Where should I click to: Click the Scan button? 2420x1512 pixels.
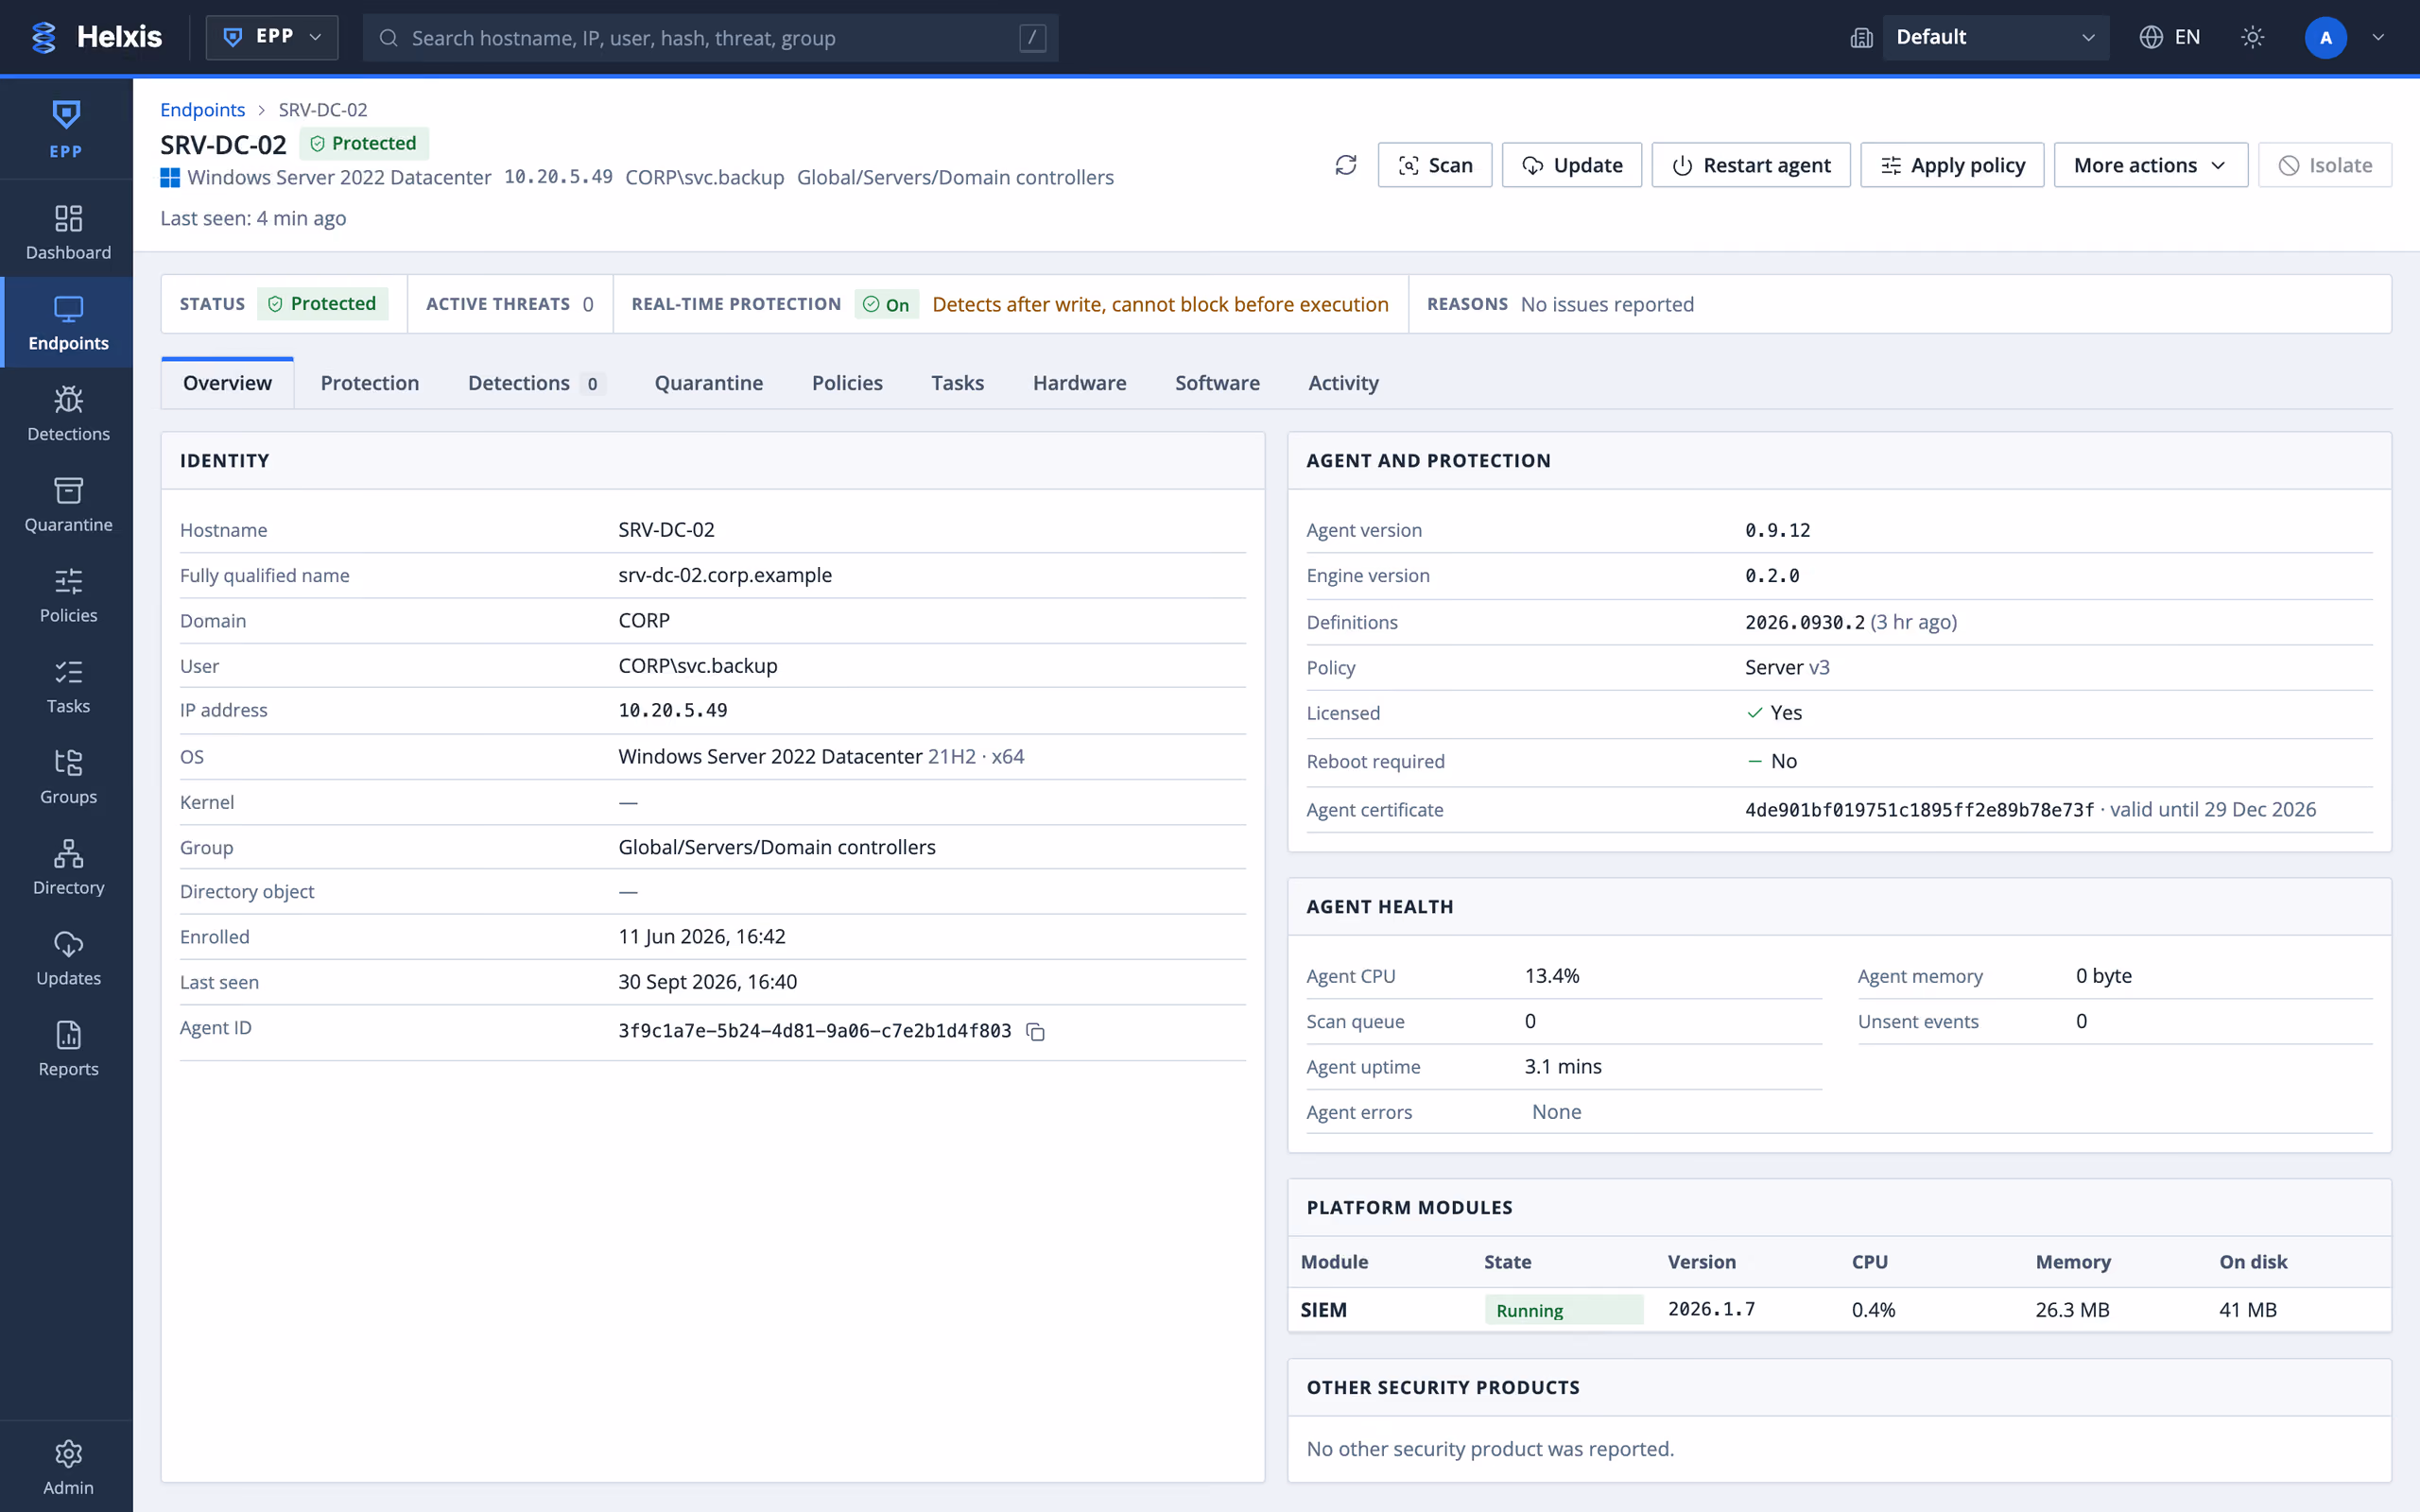(1435, 165)
